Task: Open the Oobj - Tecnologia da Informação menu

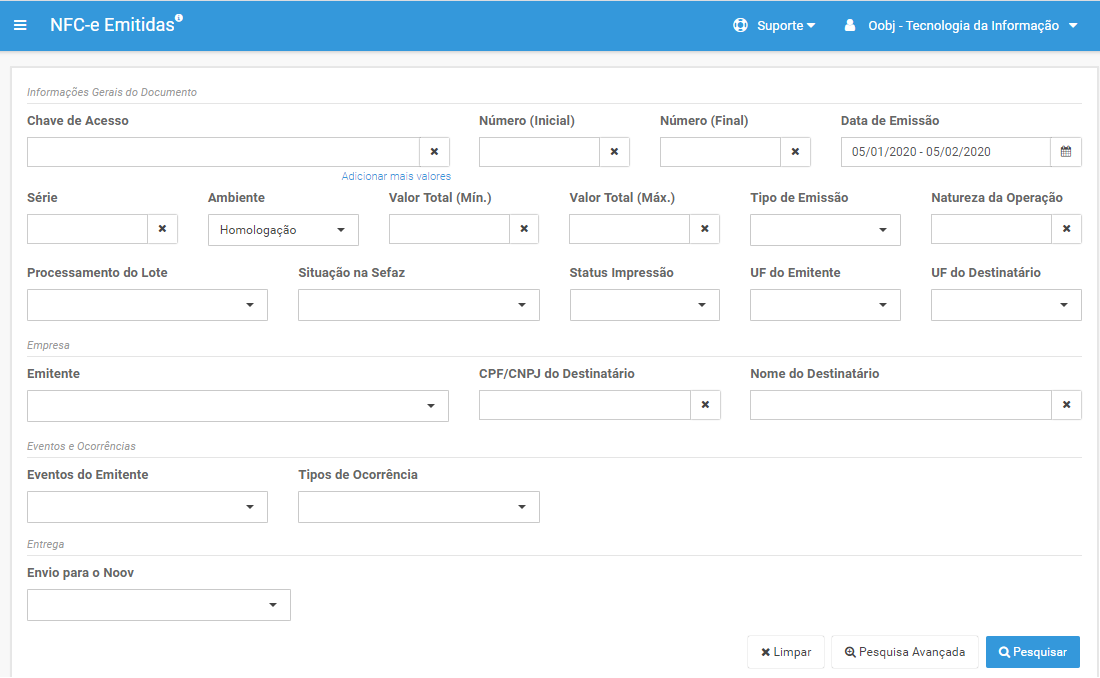Action: point(972,25)
